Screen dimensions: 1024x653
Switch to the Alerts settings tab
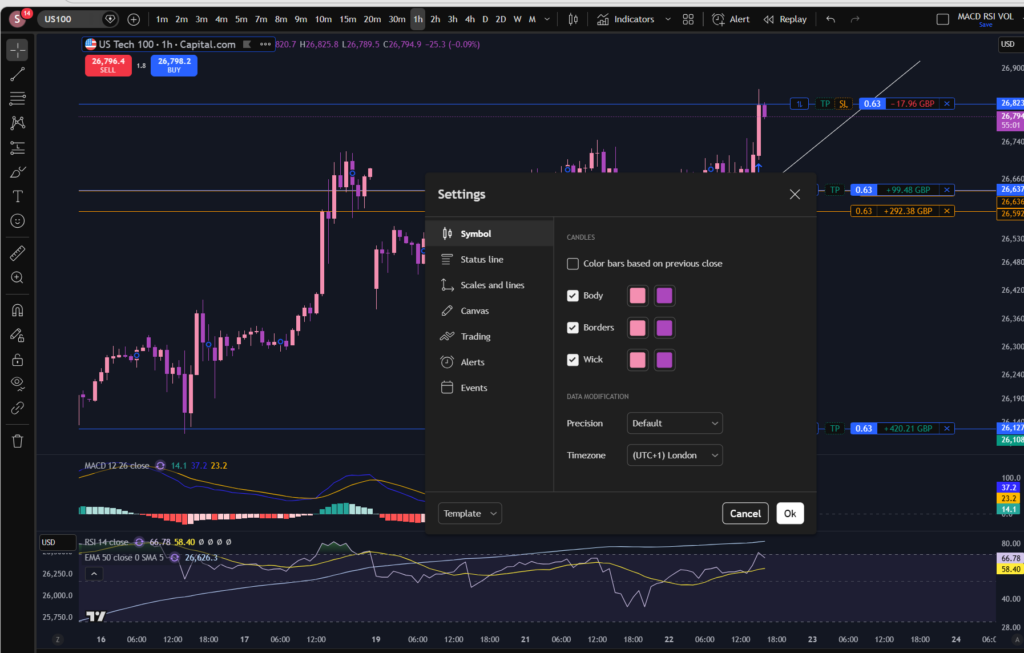pos(489,362)
